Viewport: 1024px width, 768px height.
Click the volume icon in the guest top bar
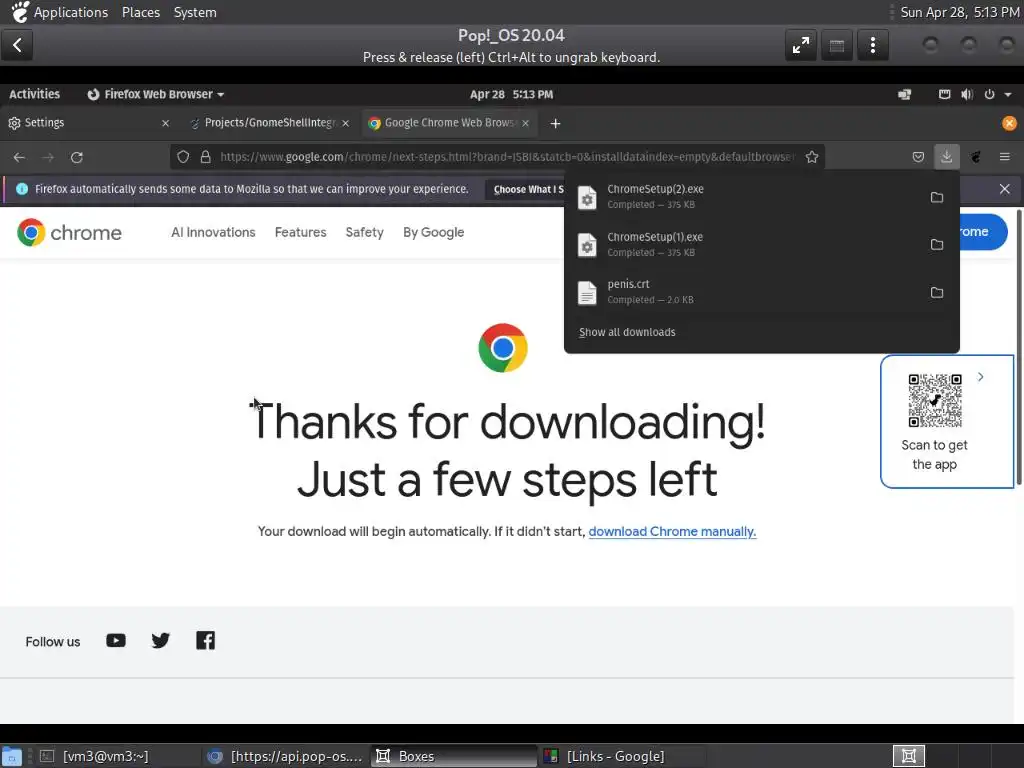click(x=967, y=94)
